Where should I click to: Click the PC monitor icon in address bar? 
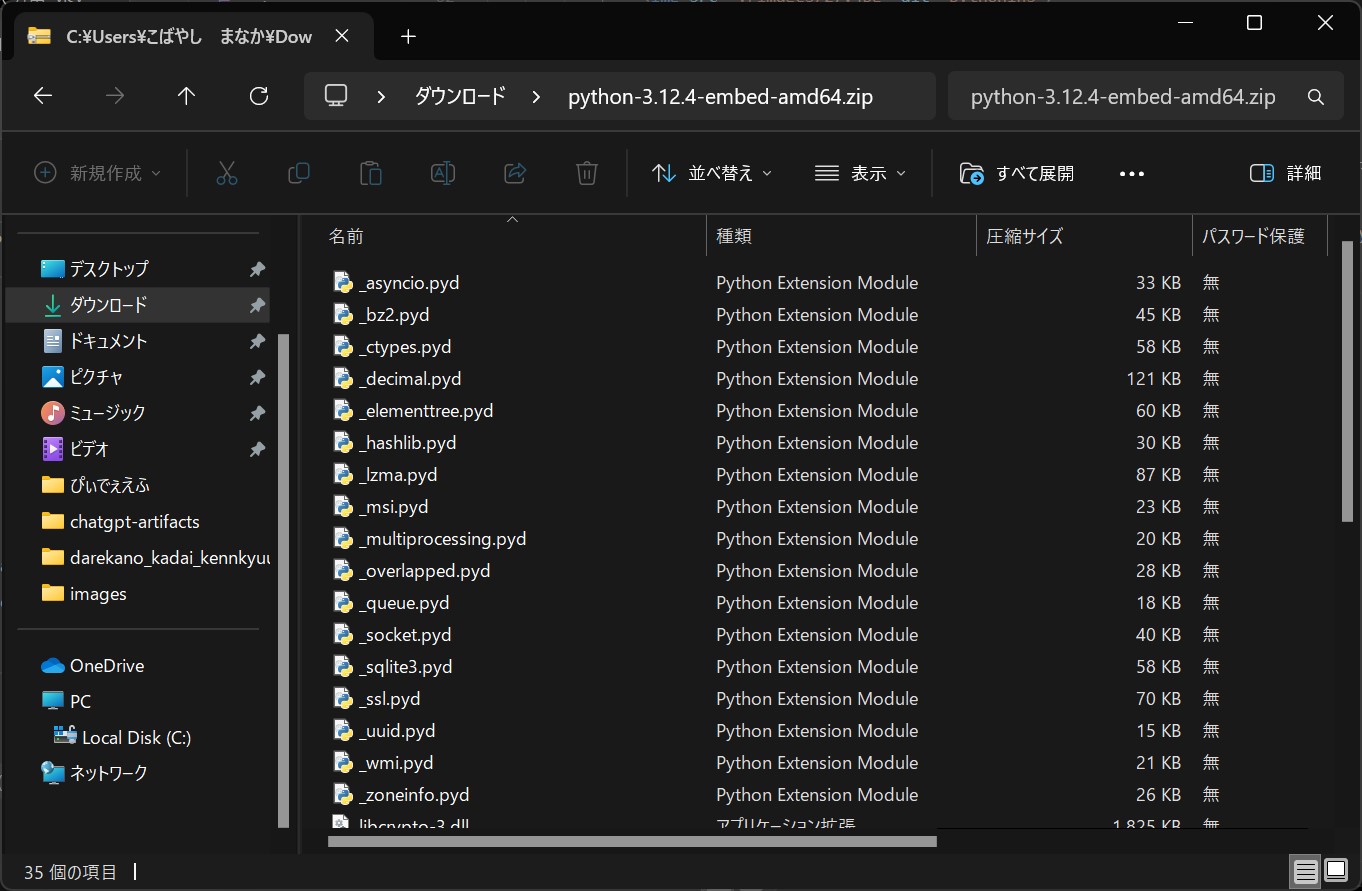tap(336, 96)
